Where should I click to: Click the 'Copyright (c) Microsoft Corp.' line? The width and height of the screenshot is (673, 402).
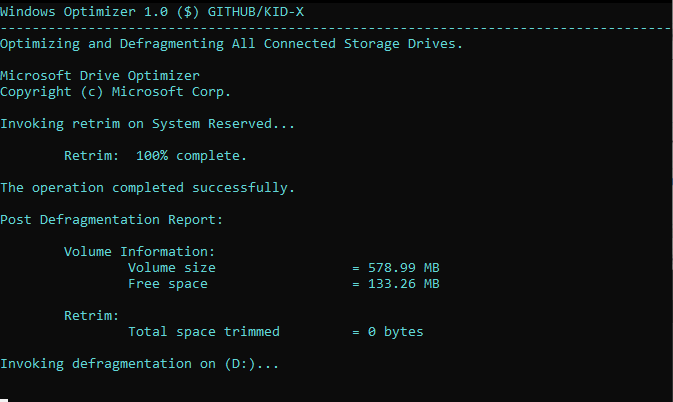(115, 92)
